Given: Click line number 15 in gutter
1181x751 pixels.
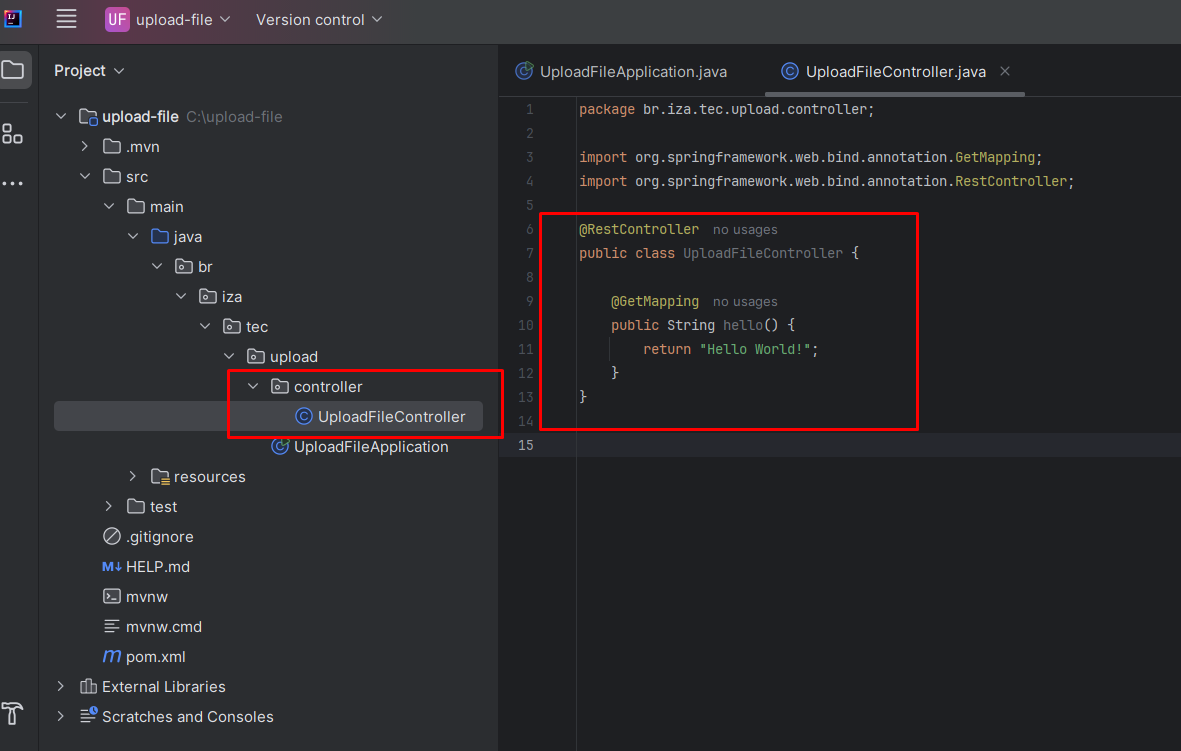Looking at the screenshot, I should (x=526, y=445).
